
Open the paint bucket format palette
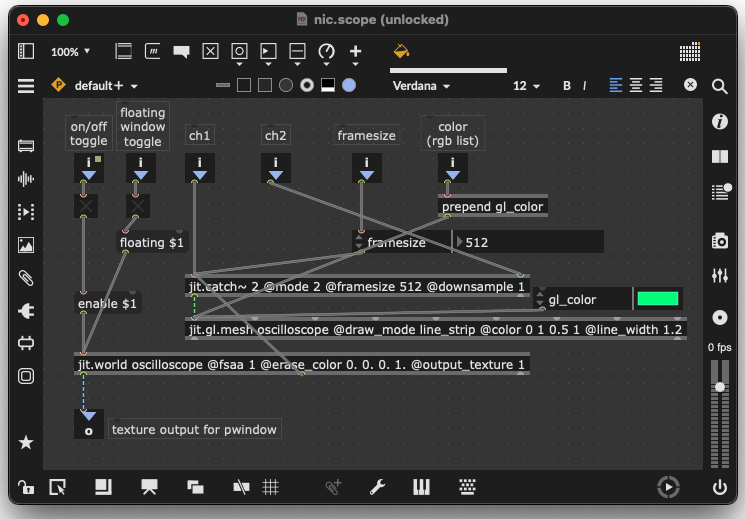(x=401, y=51)
